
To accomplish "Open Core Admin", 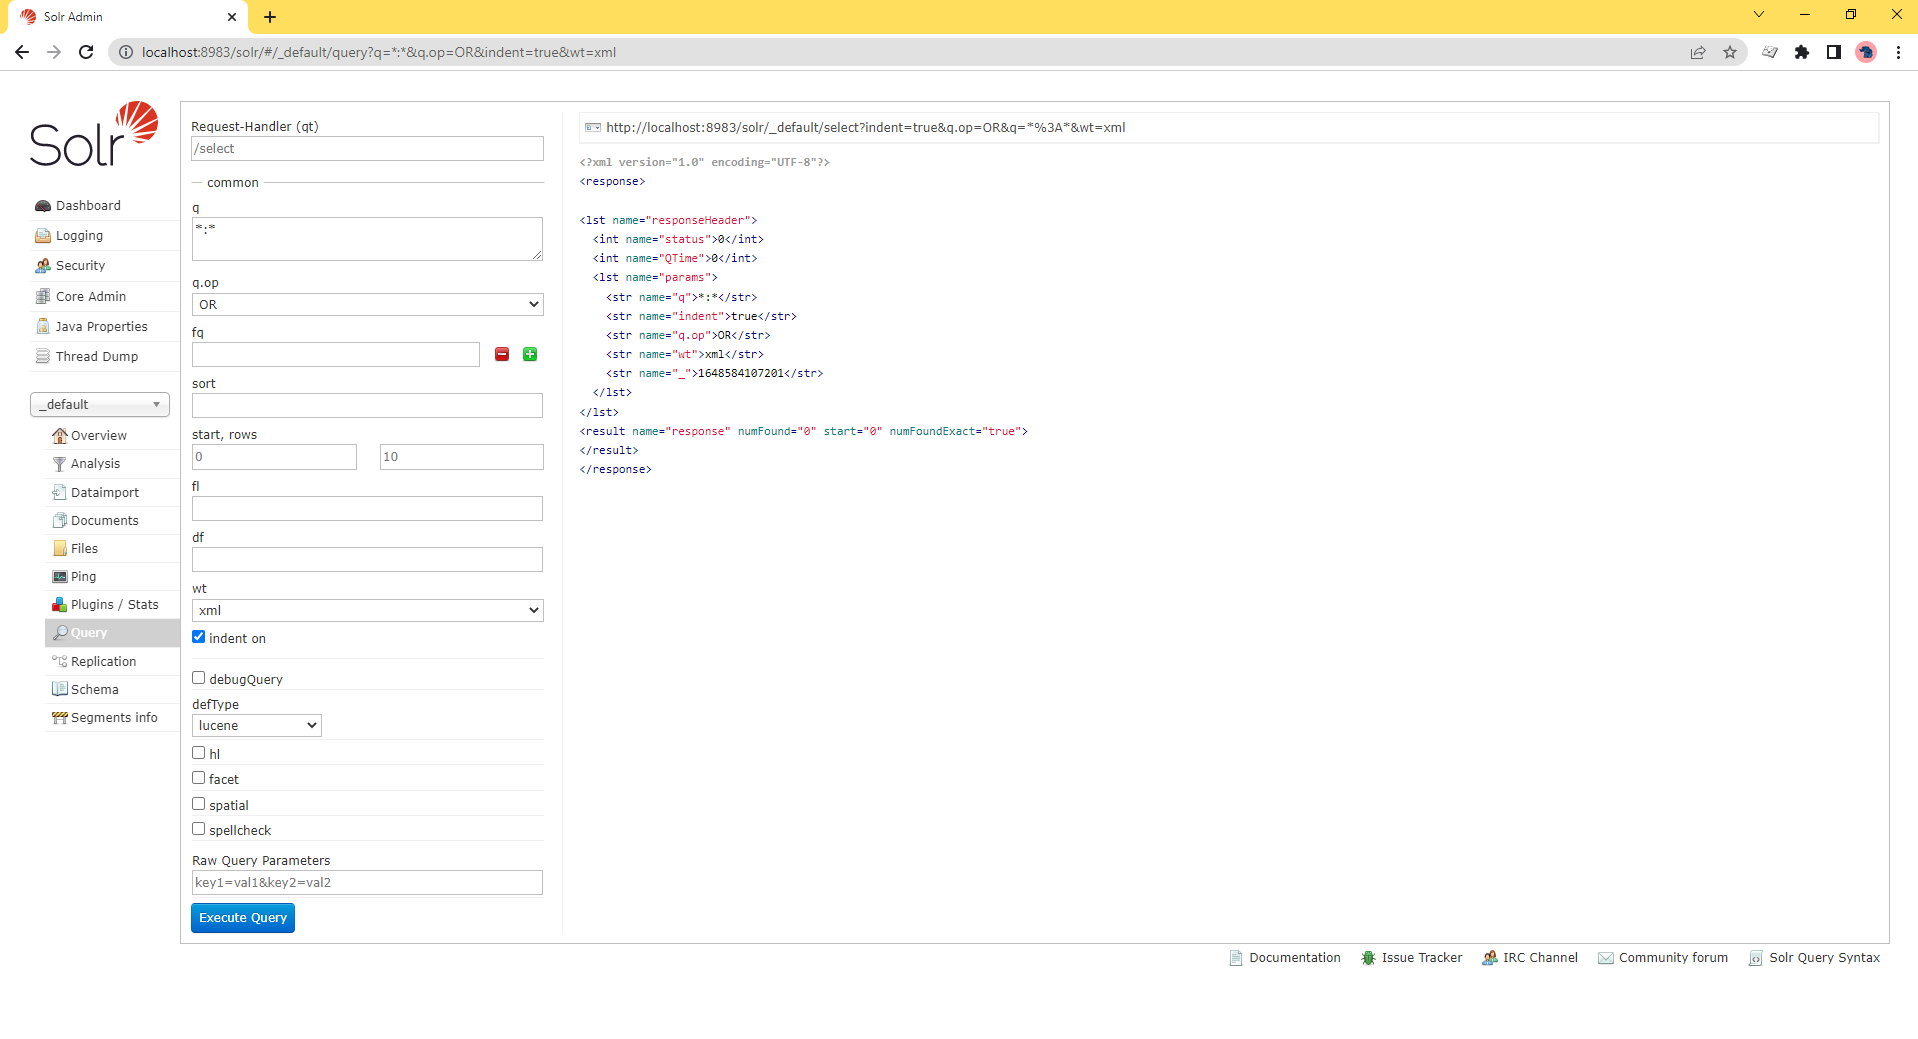I will 90,296.
